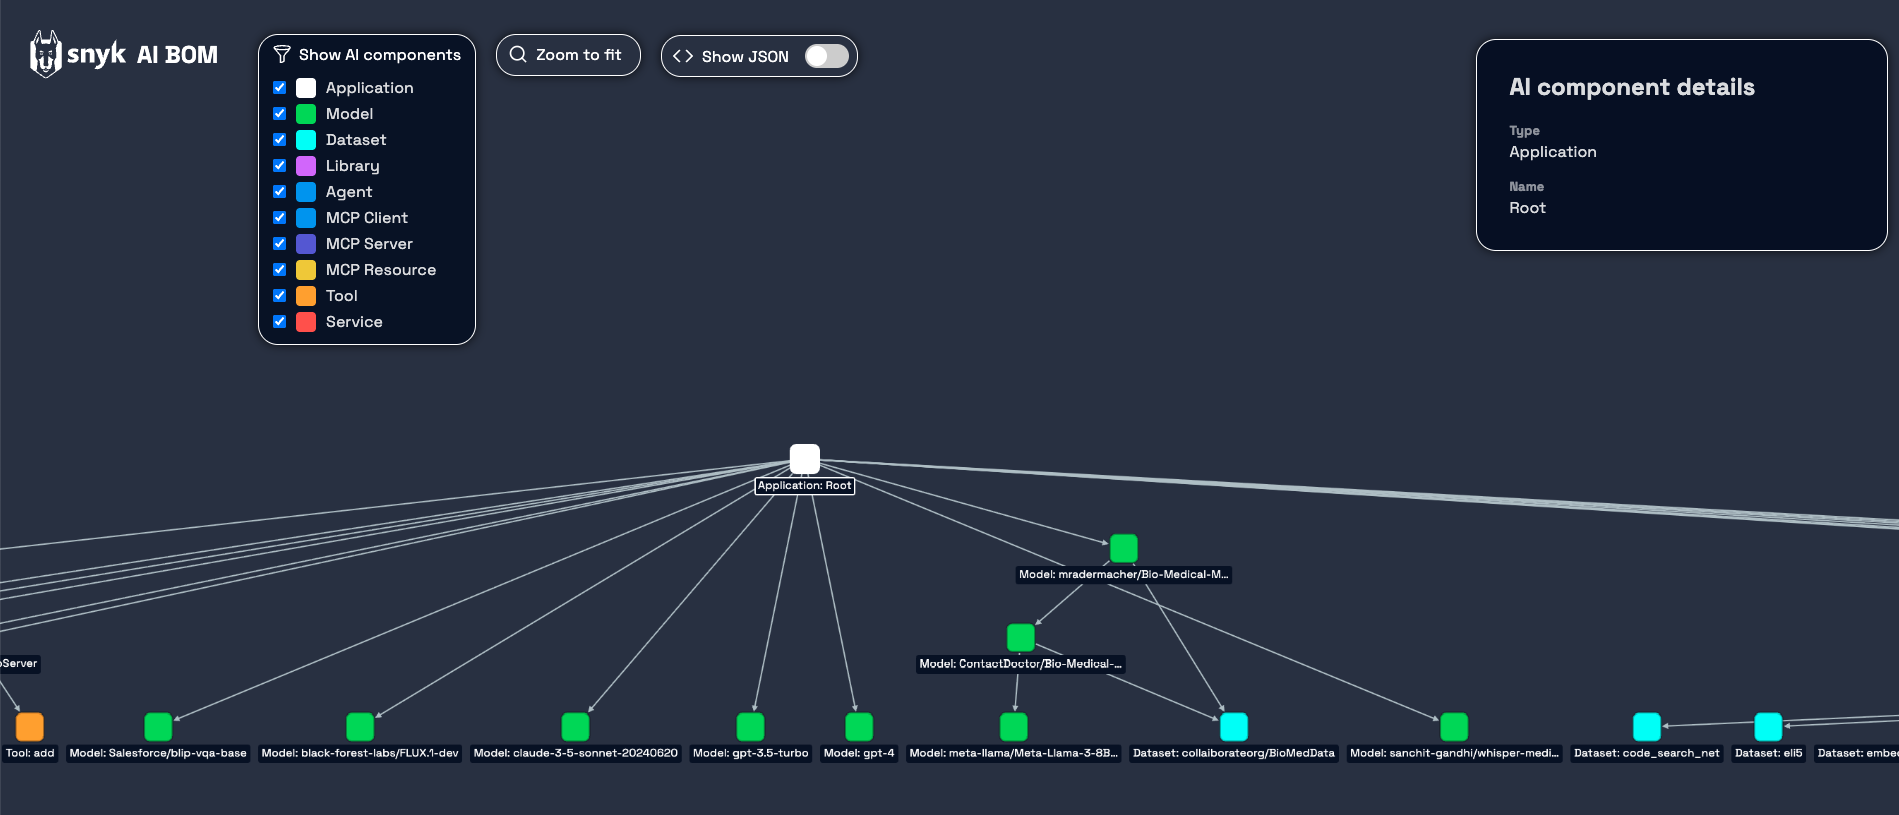The image size is (1899, 815).
Task: Select the eli5 dataset node
Action: point(1768,727)
